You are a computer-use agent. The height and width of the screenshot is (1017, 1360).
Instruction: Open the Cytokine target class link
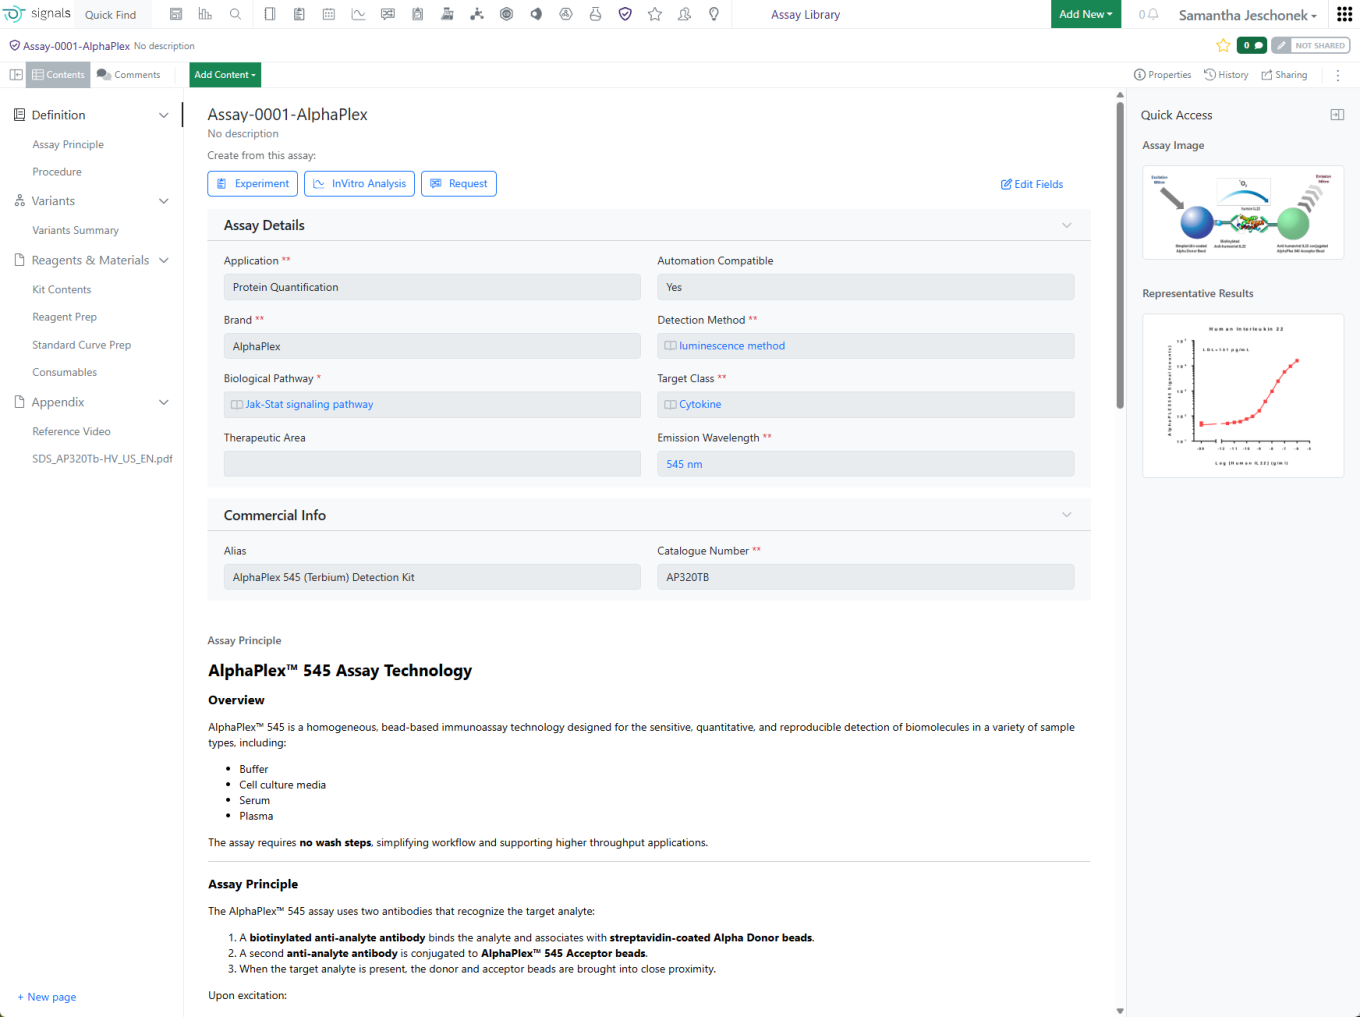(x=700, y=405)
